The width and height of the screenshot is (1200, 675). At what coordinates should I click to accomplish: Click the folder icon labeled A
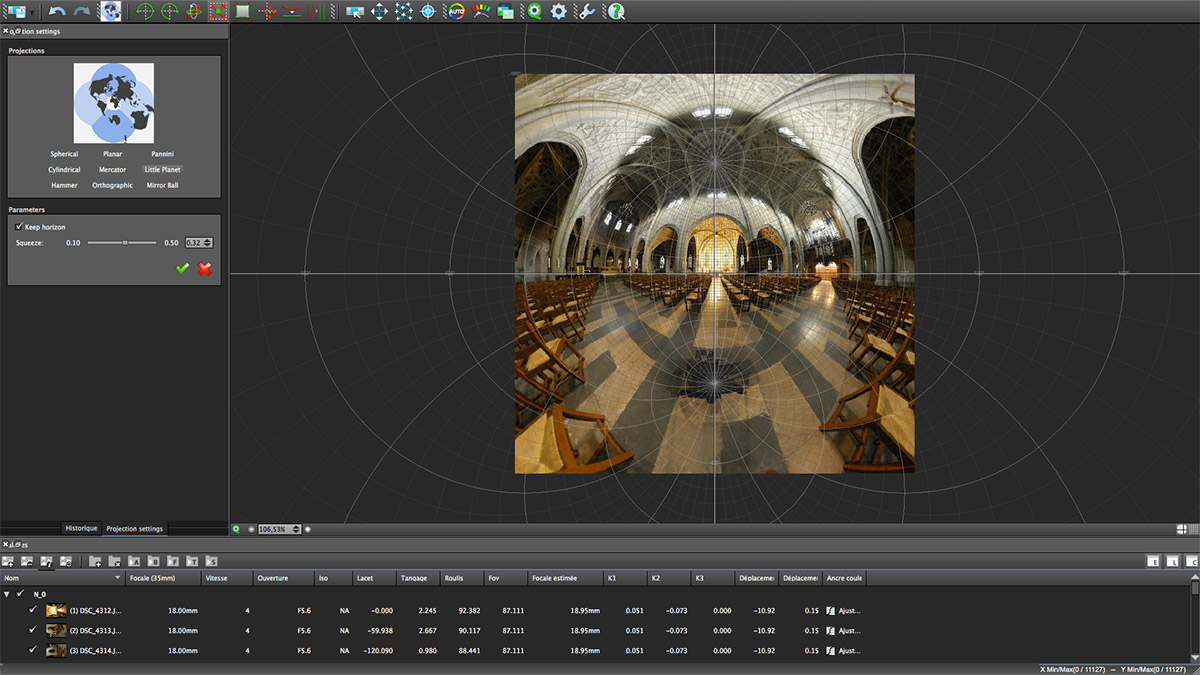(x=134, y=561)
